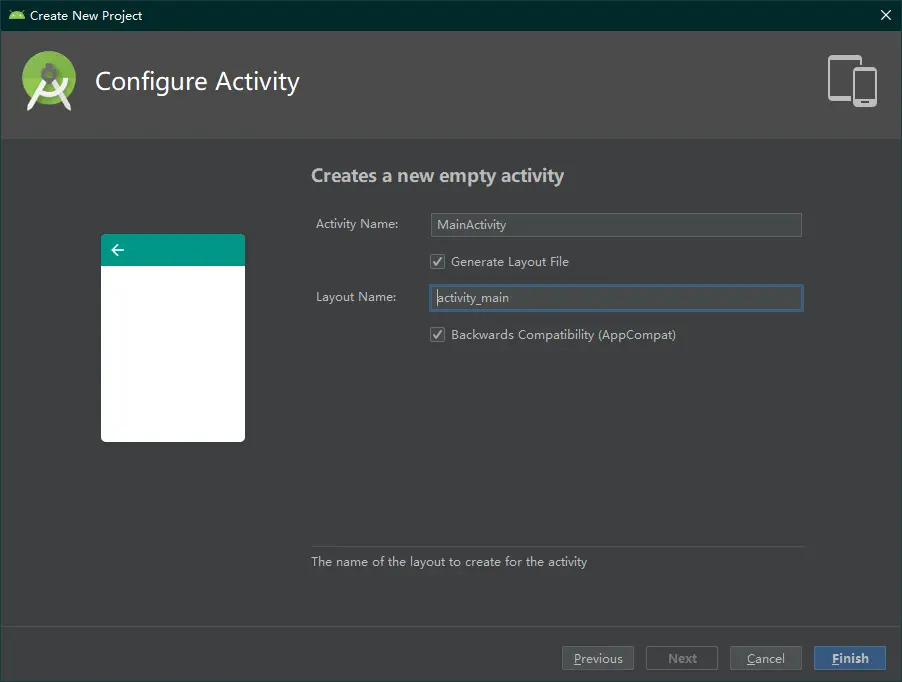Screen dimensions: 902x682
Task: Click the Android Studio logo icon
Action: point(49,81)
